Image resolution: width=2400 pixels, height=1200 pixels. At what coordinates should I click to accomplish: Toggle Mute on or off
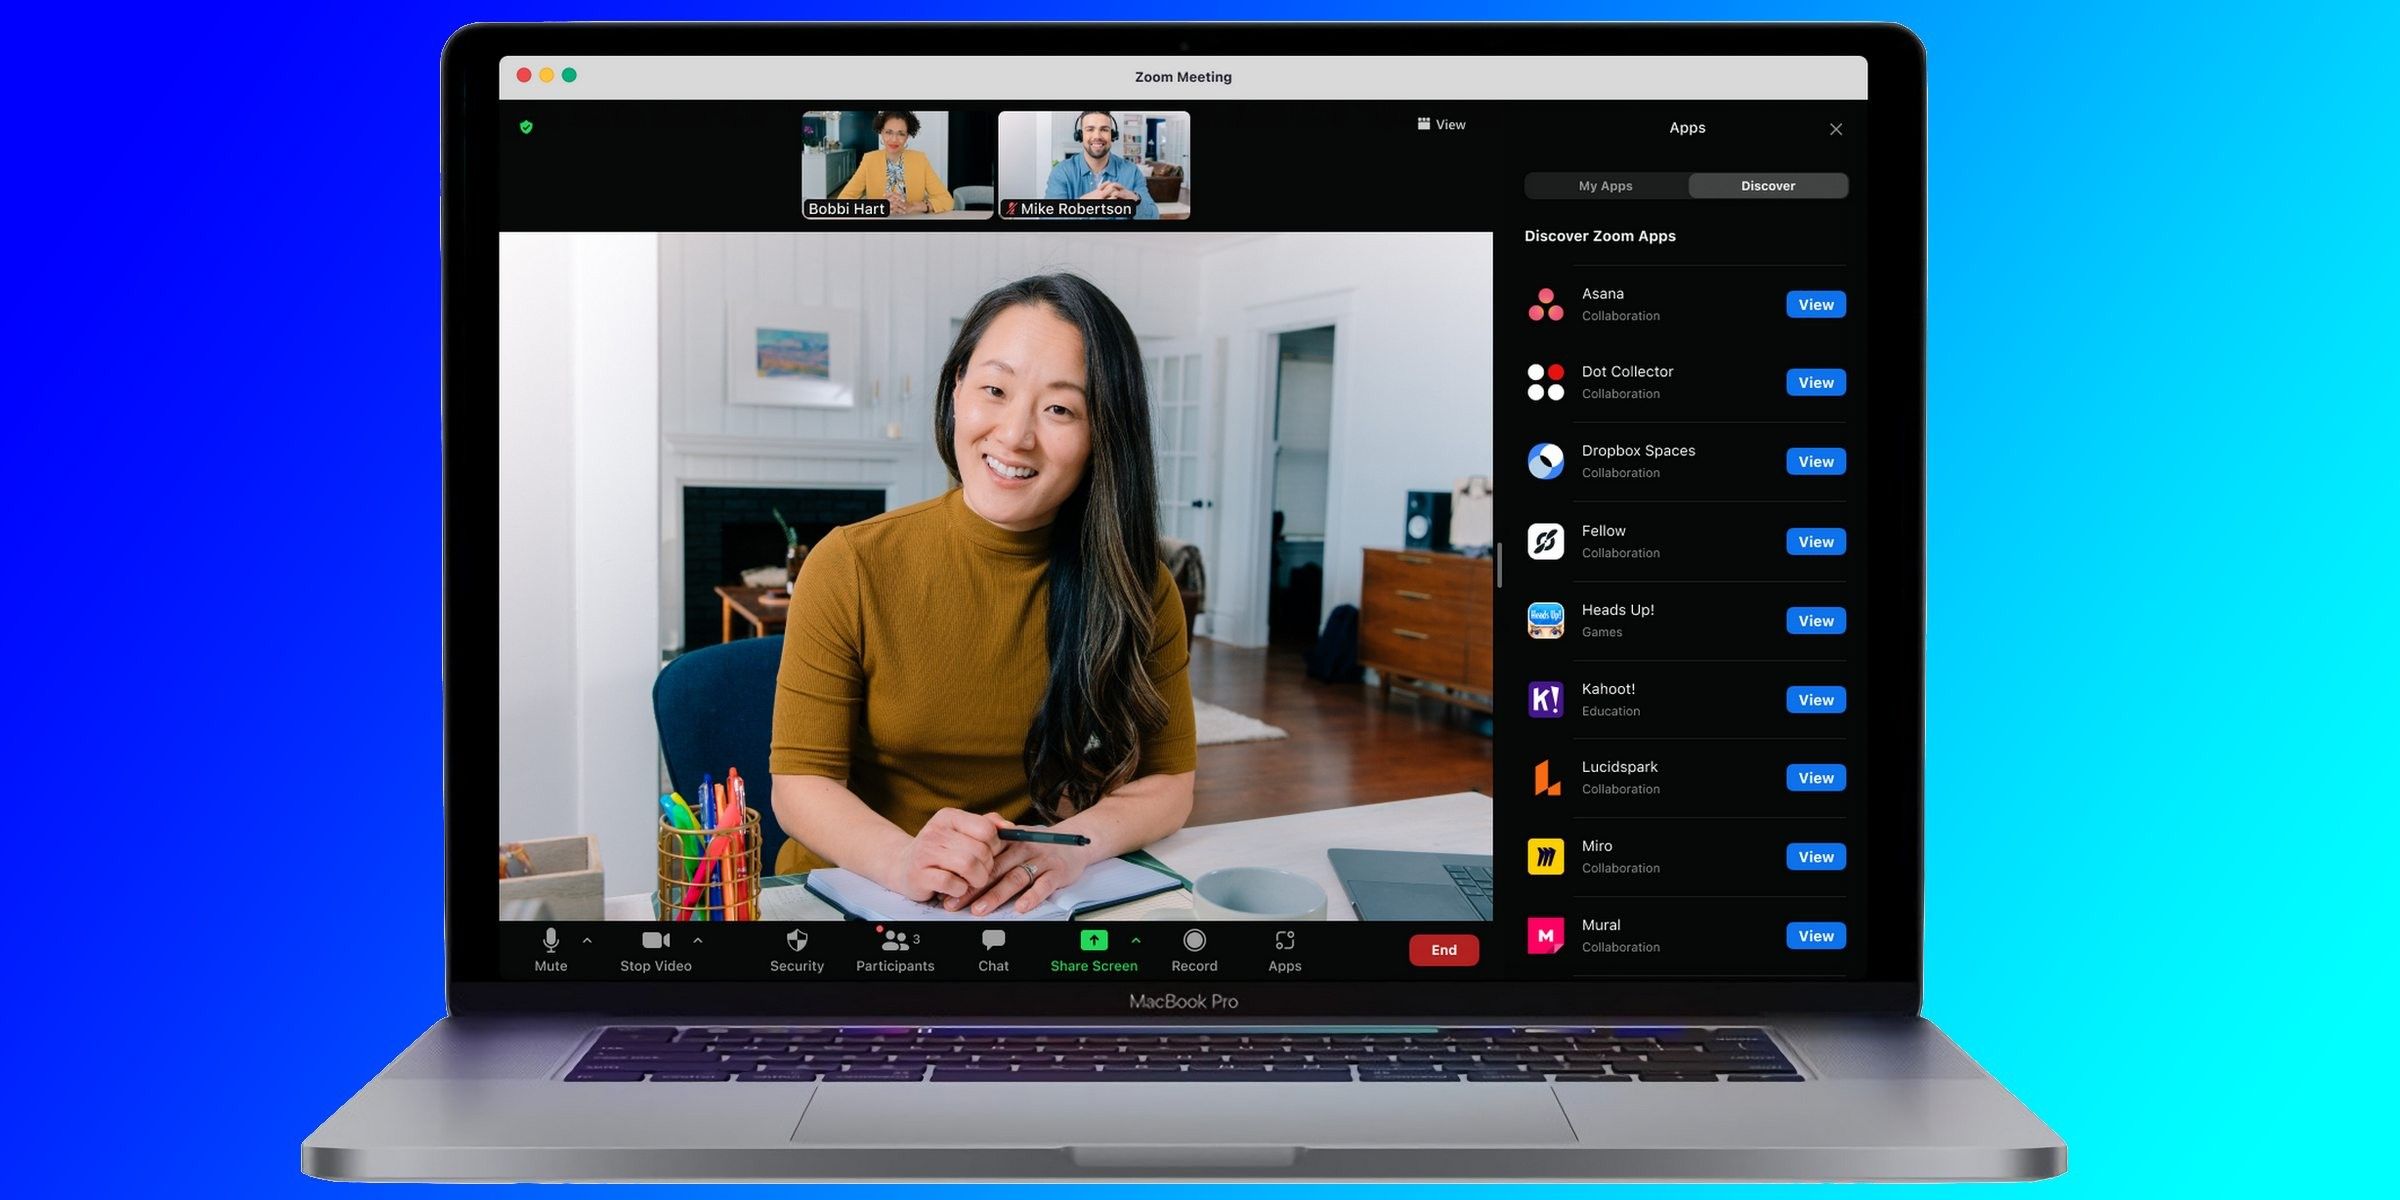pos(548,949)
